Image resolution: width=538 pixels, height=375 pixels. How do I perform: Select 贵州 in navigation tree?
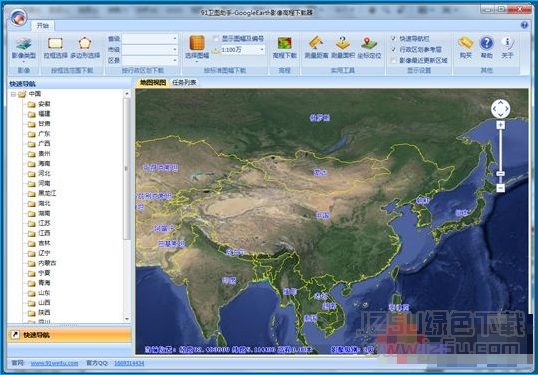click(x=44, y=153)
